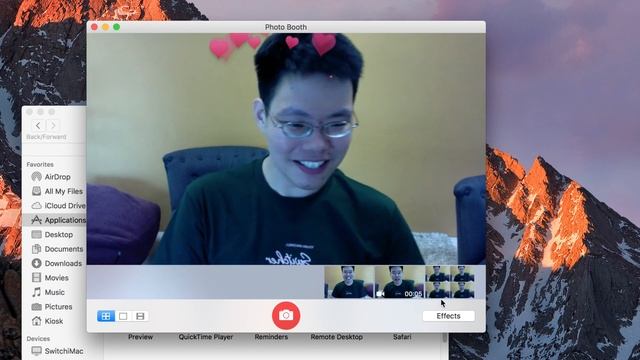Select single still photo mode icon
The height and width of the screenshot is (360, 640).
[123, 316]
